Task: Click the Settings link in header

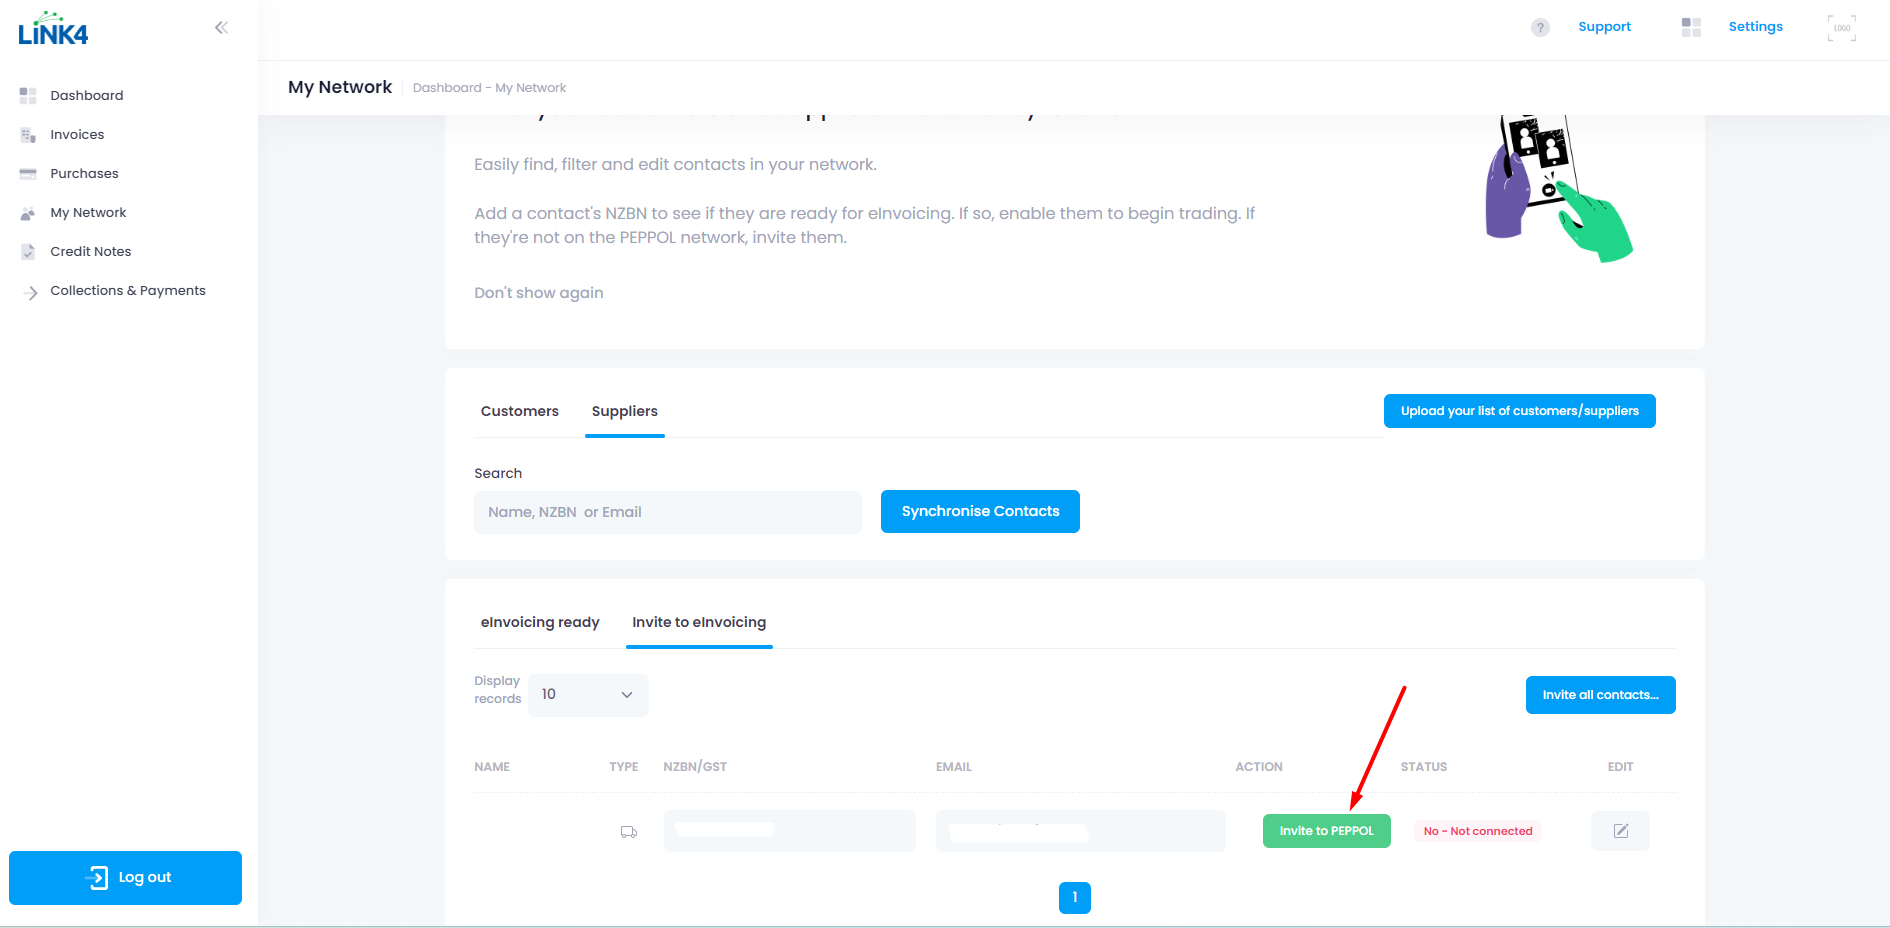Action: 1755,27
